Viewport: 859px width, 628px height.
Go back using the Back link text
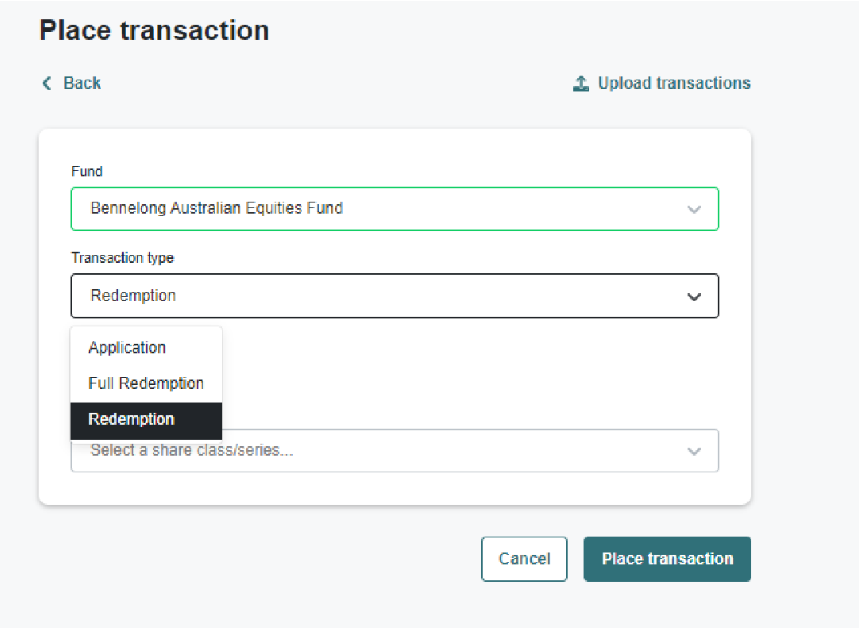pos(82,83)
